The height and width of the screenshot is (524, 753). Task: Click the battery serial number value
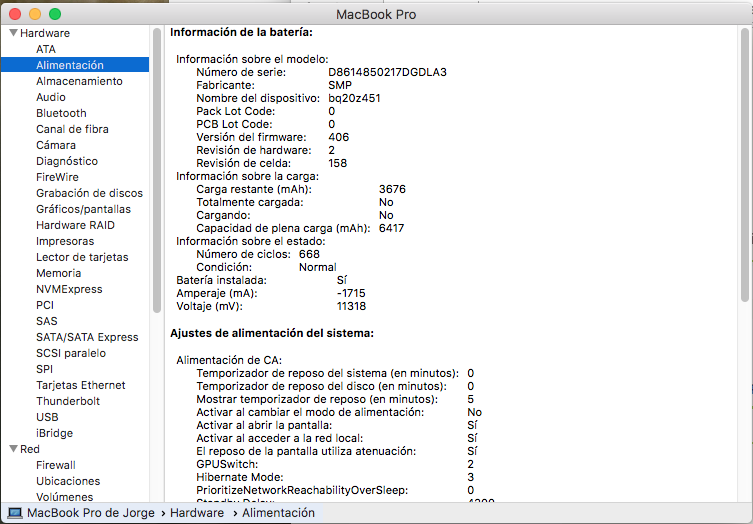(x=387, y=72)
